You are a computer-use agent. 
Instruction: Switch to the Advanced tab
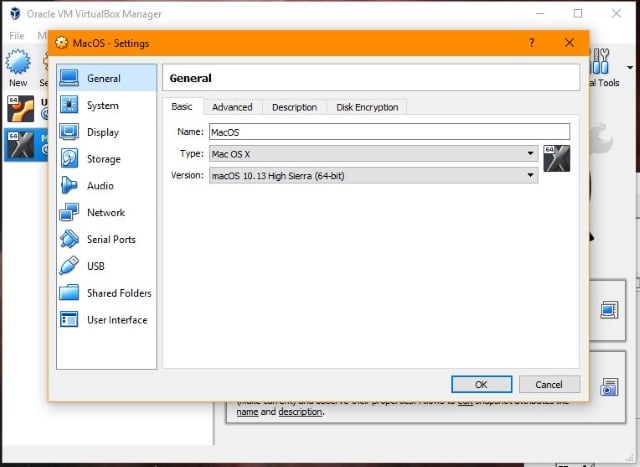(x=232, y=107)
